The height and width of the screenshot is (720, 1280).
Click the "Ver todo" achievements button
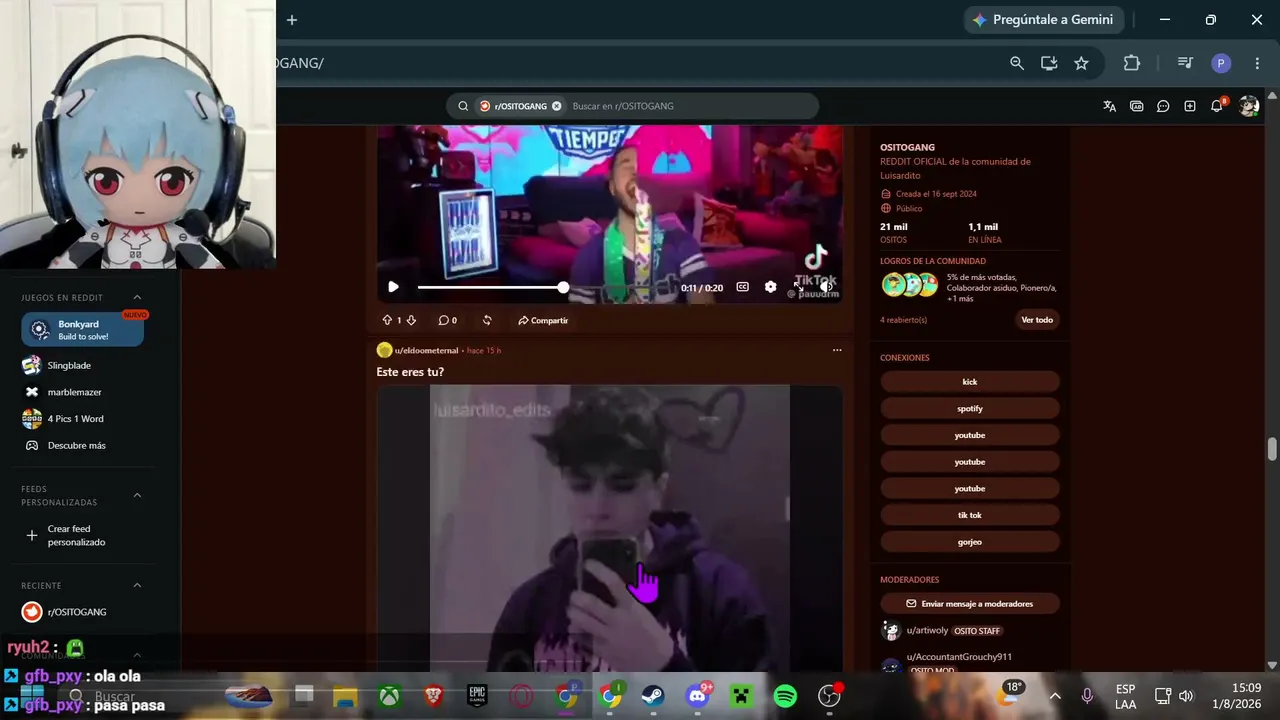click(x=1037, y=320)
